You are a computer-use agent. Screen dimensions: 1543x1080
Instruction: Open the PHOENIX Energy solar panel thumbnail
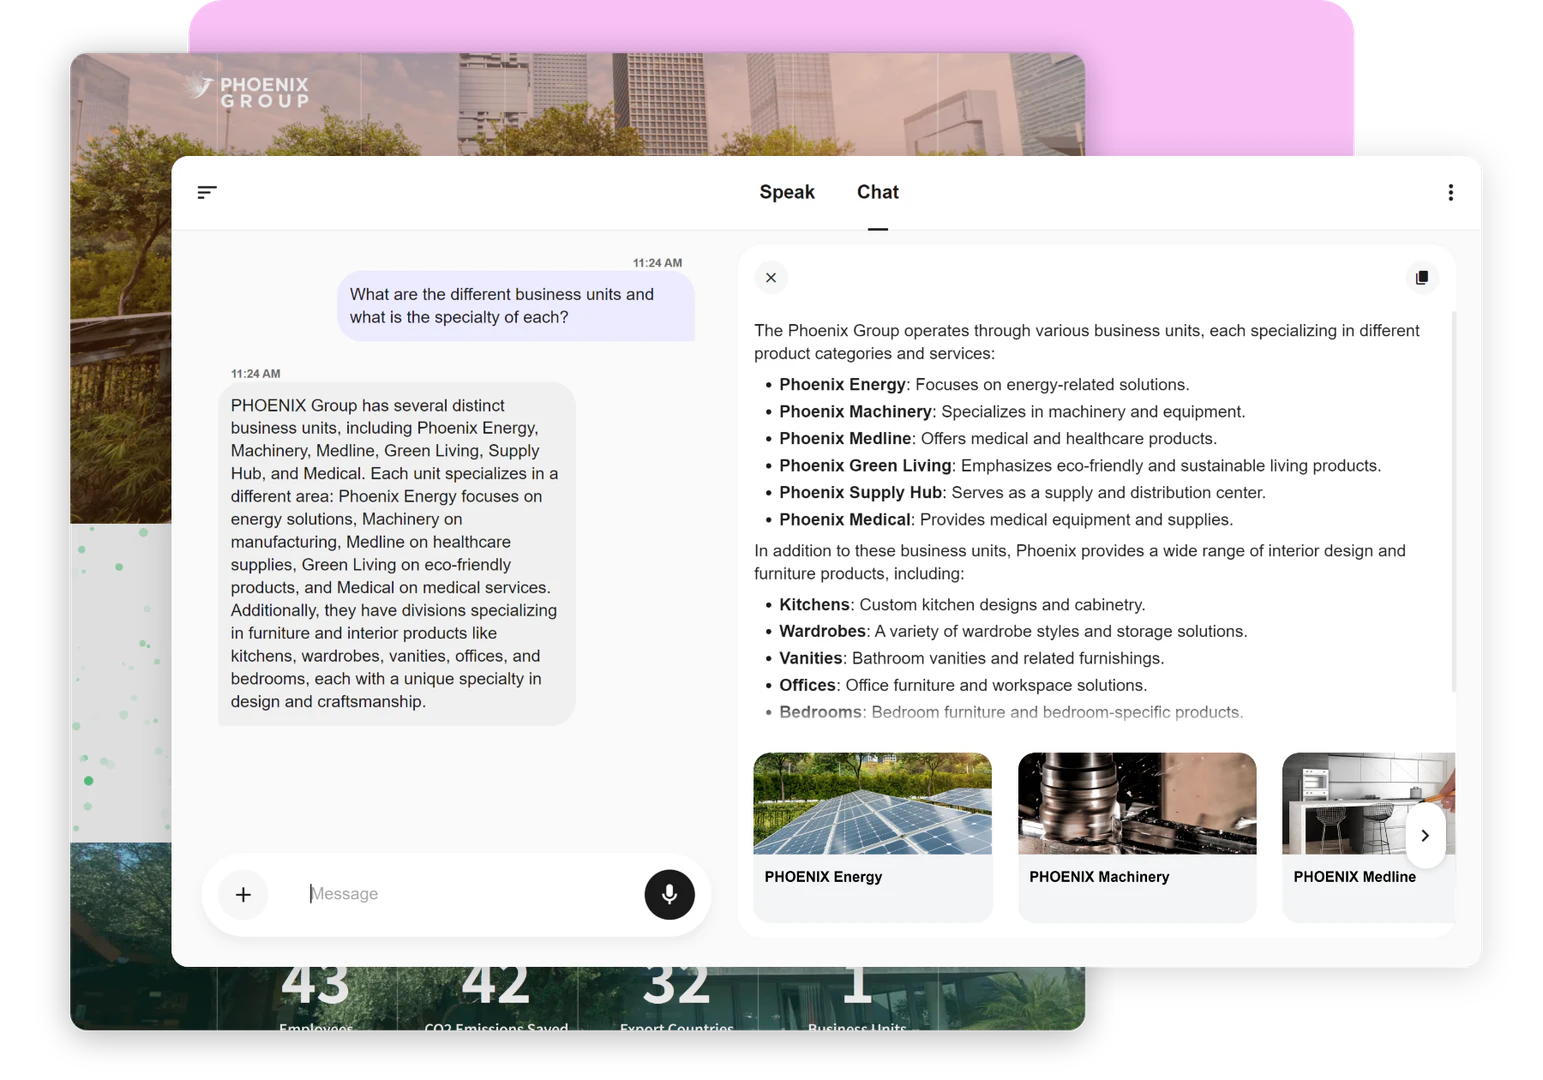[872, 803]
